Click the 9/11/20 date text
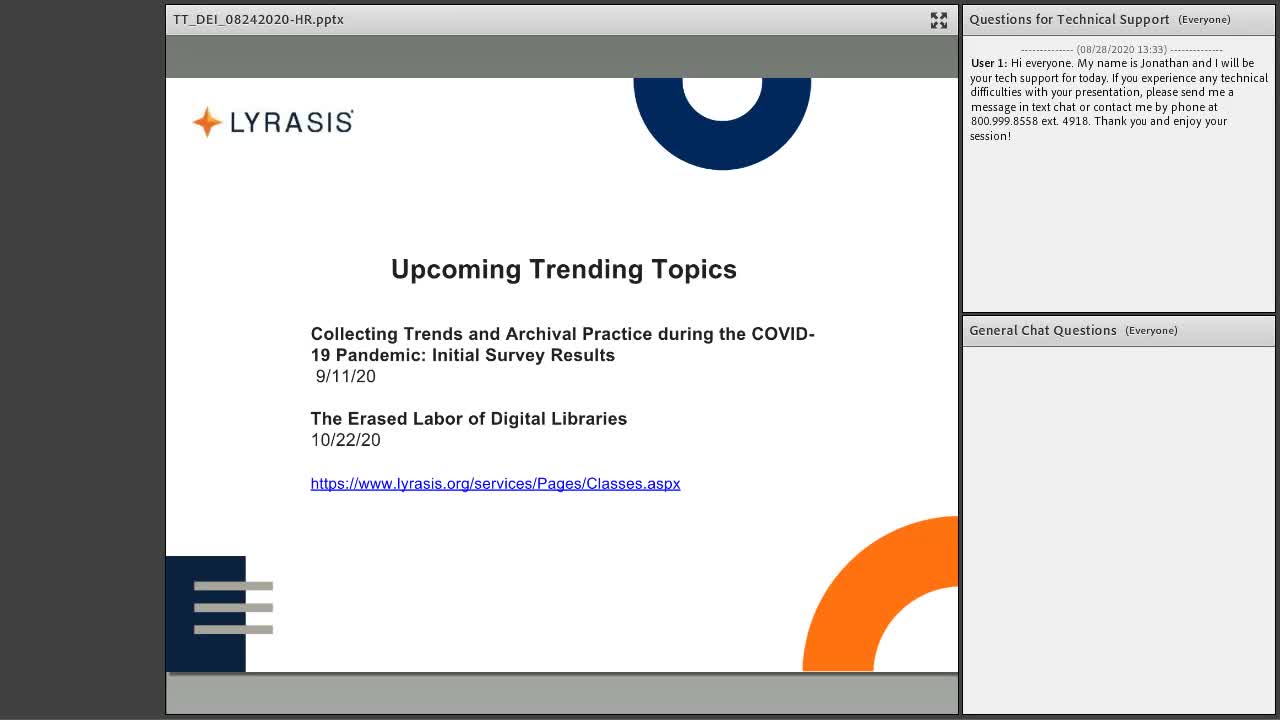 click(346, 377)
